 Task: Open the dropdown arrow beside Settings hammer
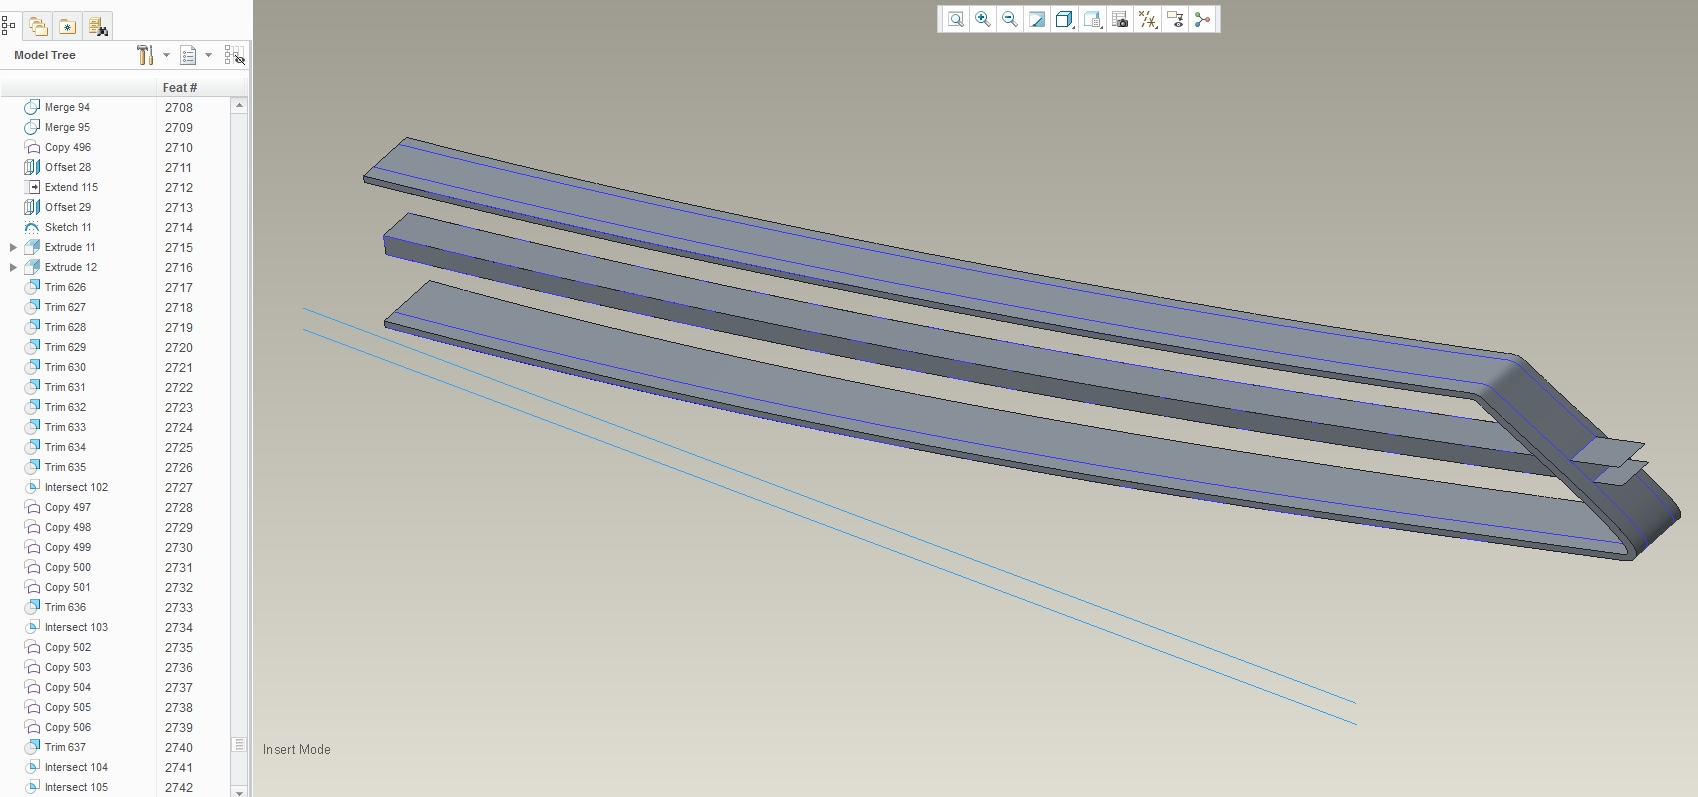coord(166,55)
